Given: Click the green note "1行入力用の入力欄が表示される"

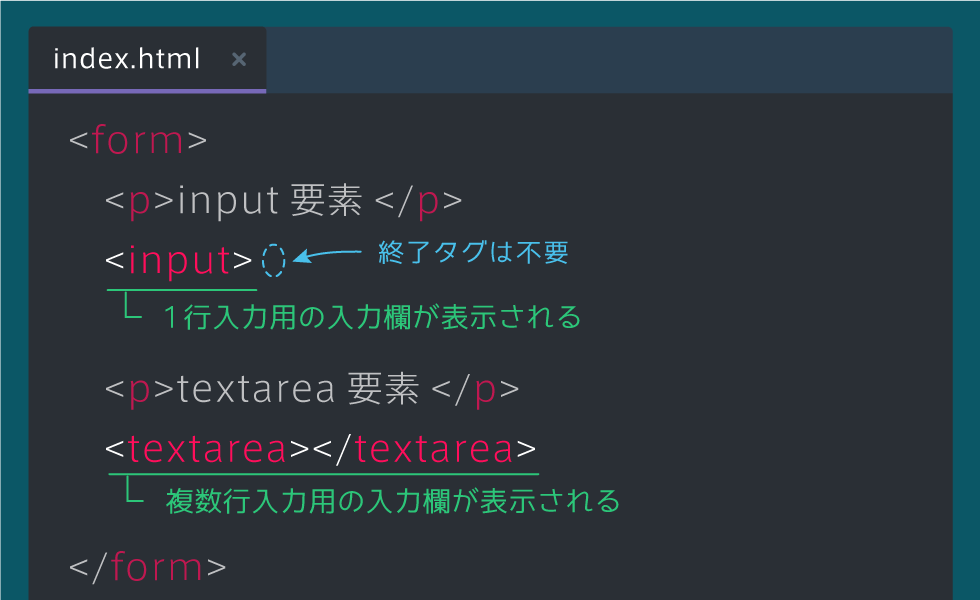Looking at the screenshot, I should pyautogui.click(x=372, y=318).
